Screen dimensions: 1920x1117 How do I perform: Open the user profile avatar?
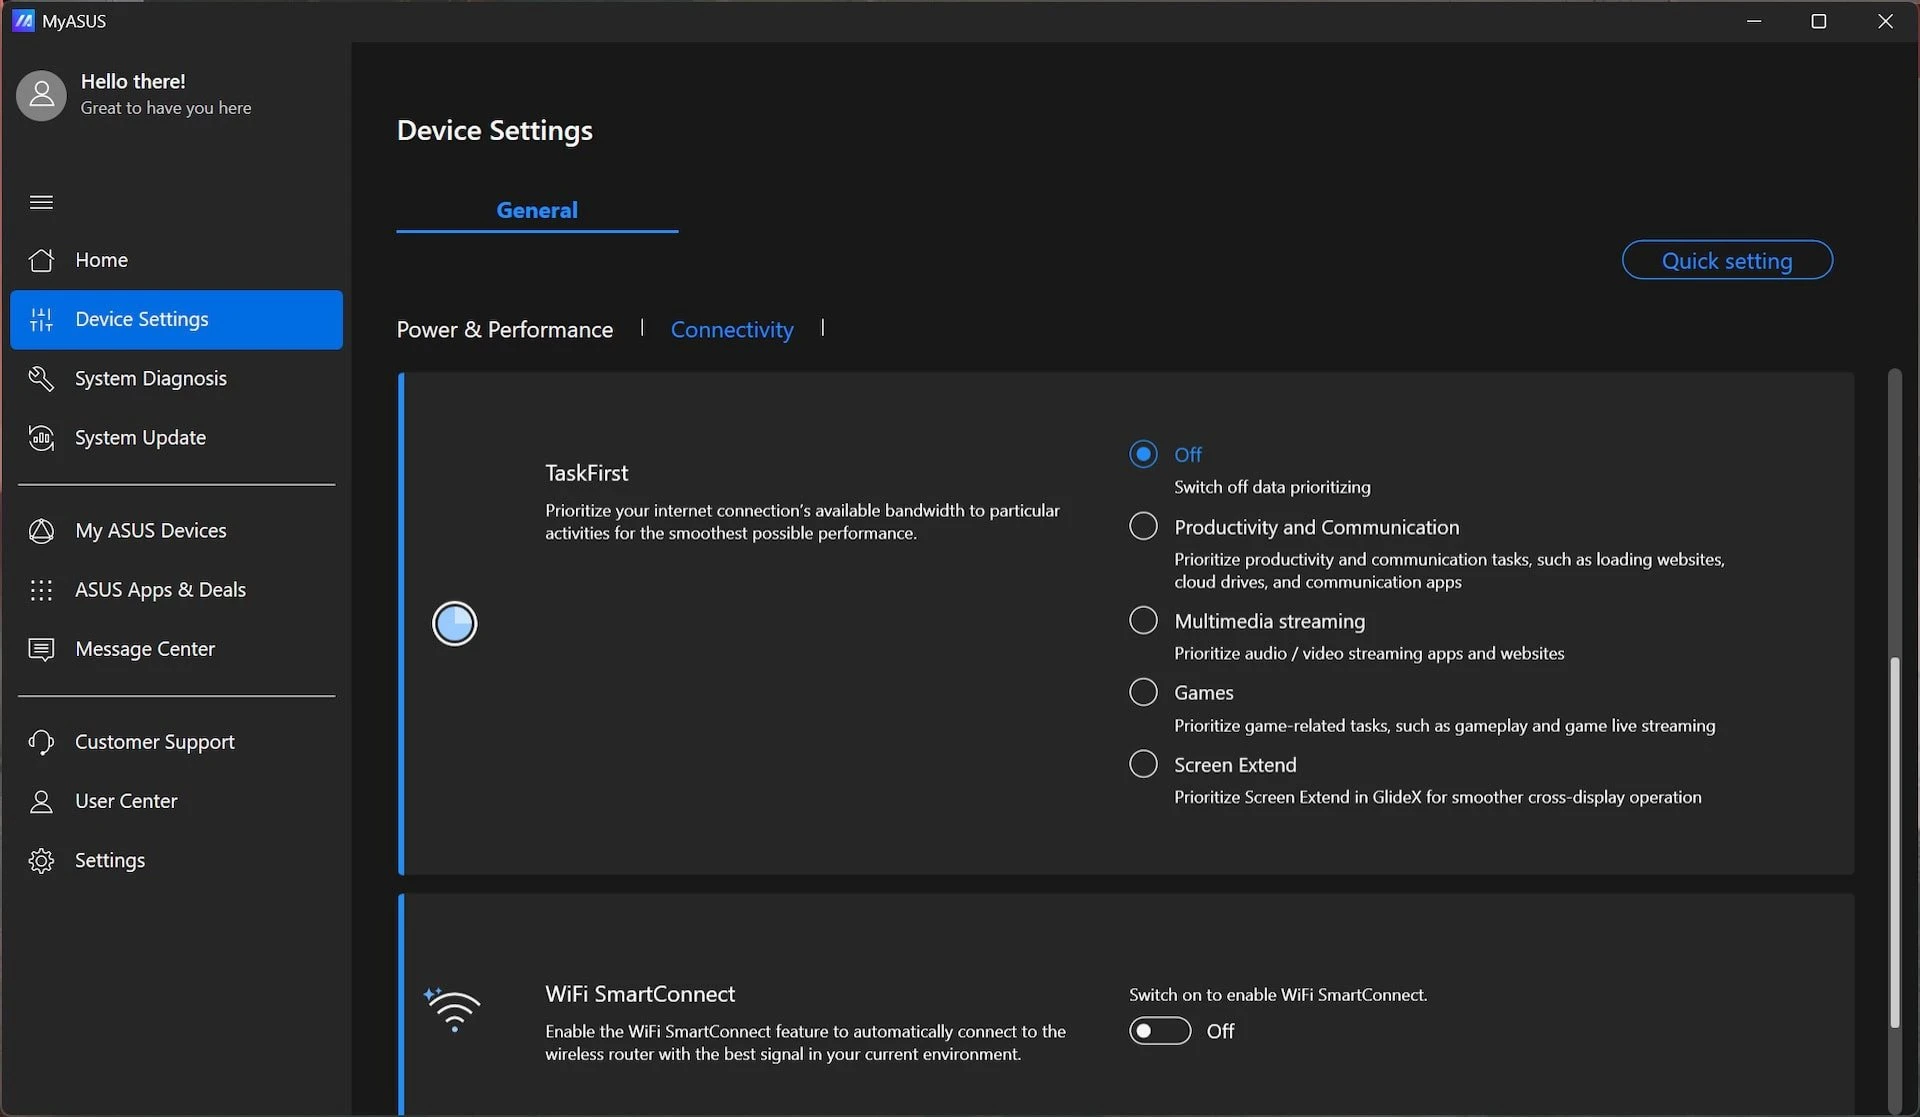(x=41, y=95)
